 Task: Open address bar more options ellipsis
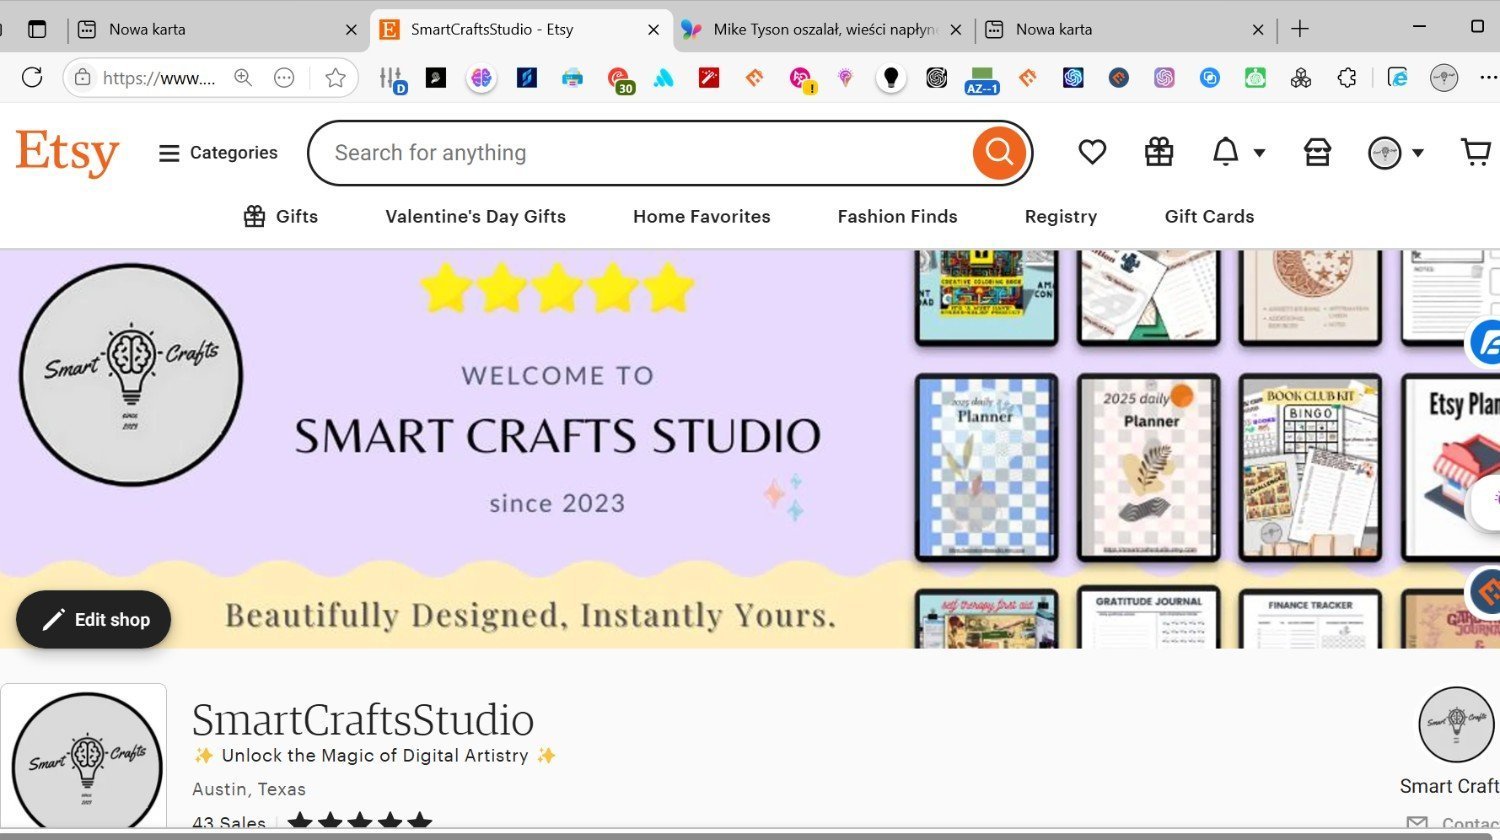(285, 77)
